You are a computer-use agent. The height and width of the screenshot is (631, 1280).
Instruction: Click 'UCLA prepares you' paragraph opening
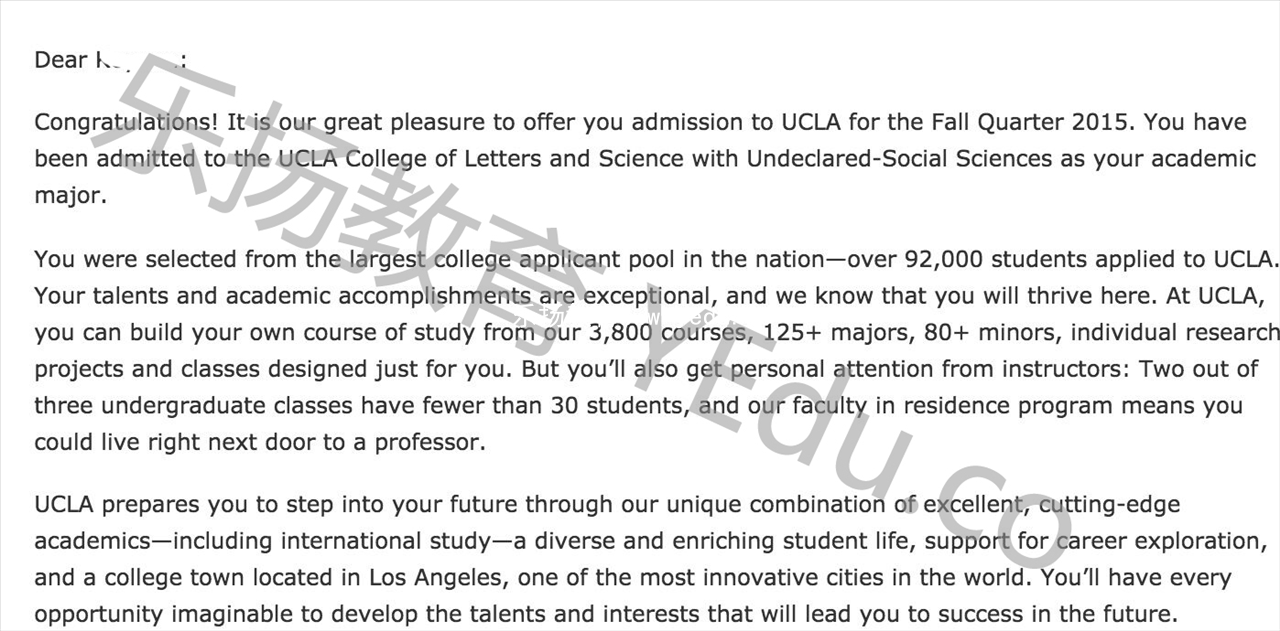[x=135, y=505]
